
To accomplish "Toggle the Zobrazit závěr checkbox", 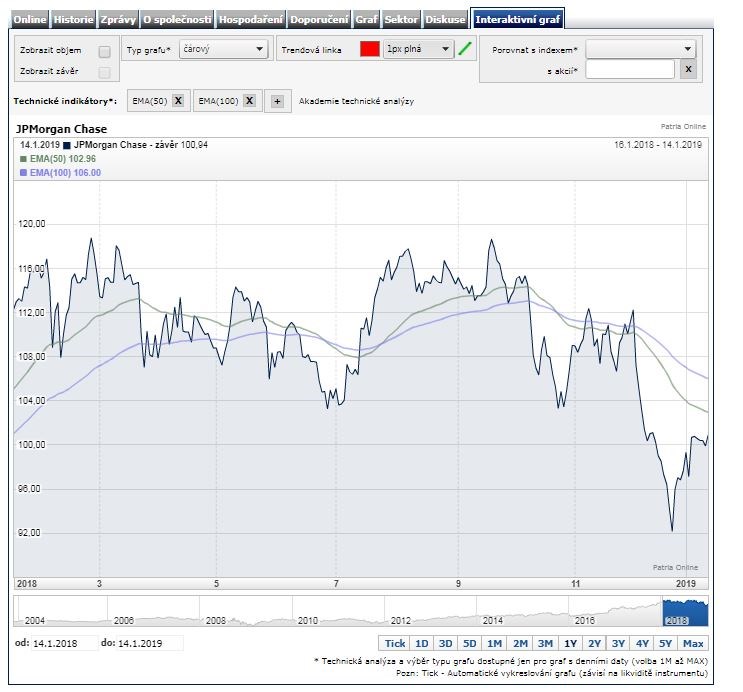I will click(104, 72).
